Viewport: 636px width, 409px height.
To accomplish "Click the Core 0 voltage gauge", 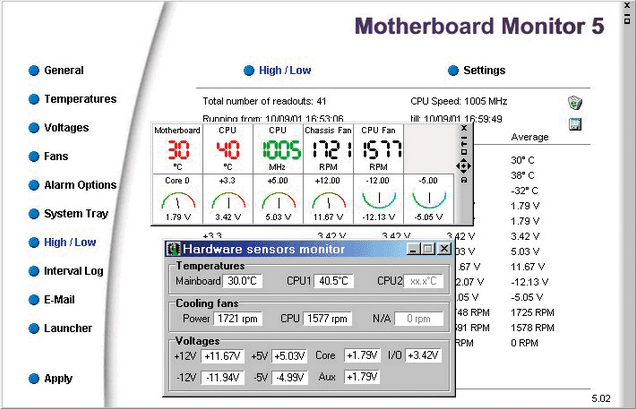I will pos(177,199).
